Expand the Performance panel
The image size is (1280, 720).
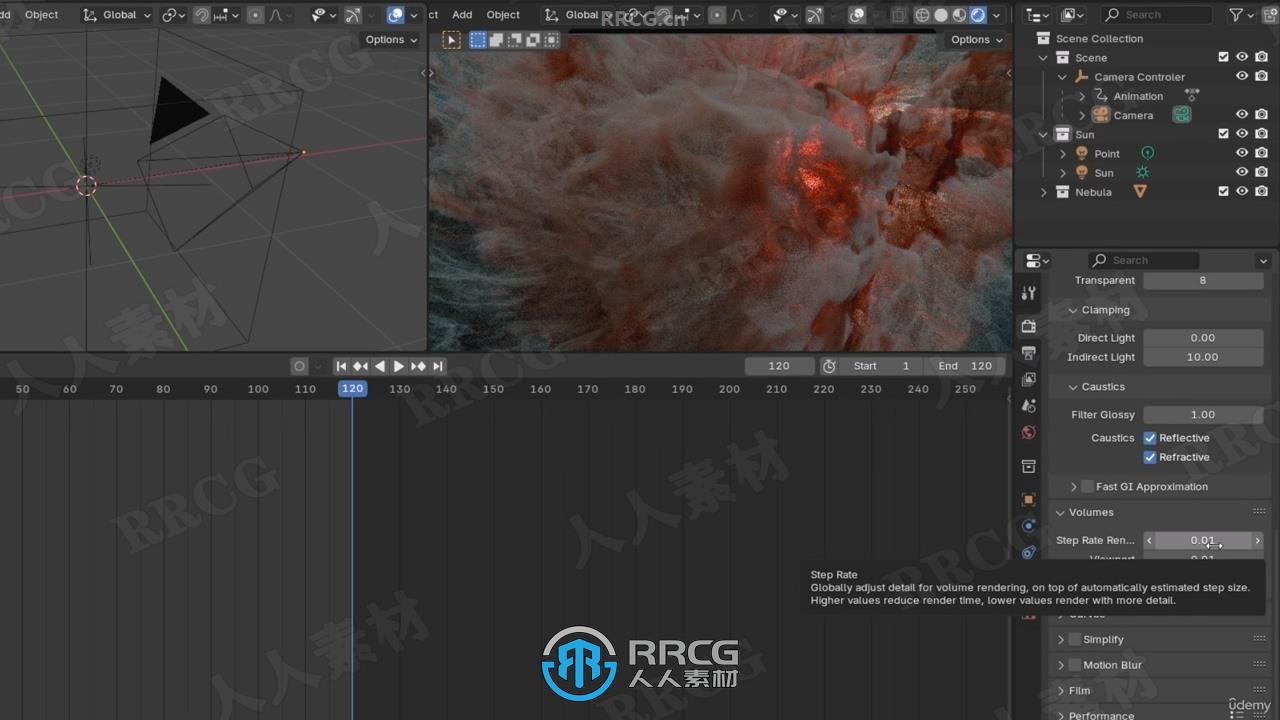coord(1061,715)
